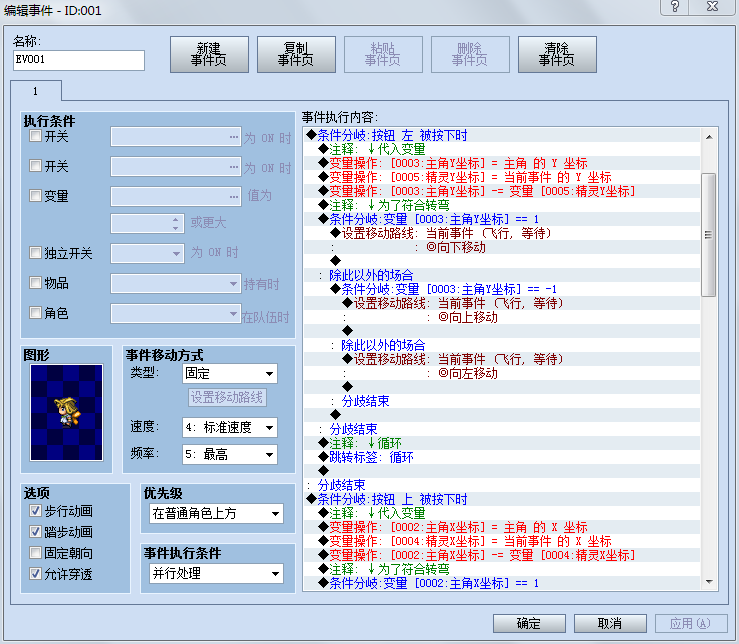Click 复制事件页 button
Screen dimensions: 739x644
click(296, 55)
